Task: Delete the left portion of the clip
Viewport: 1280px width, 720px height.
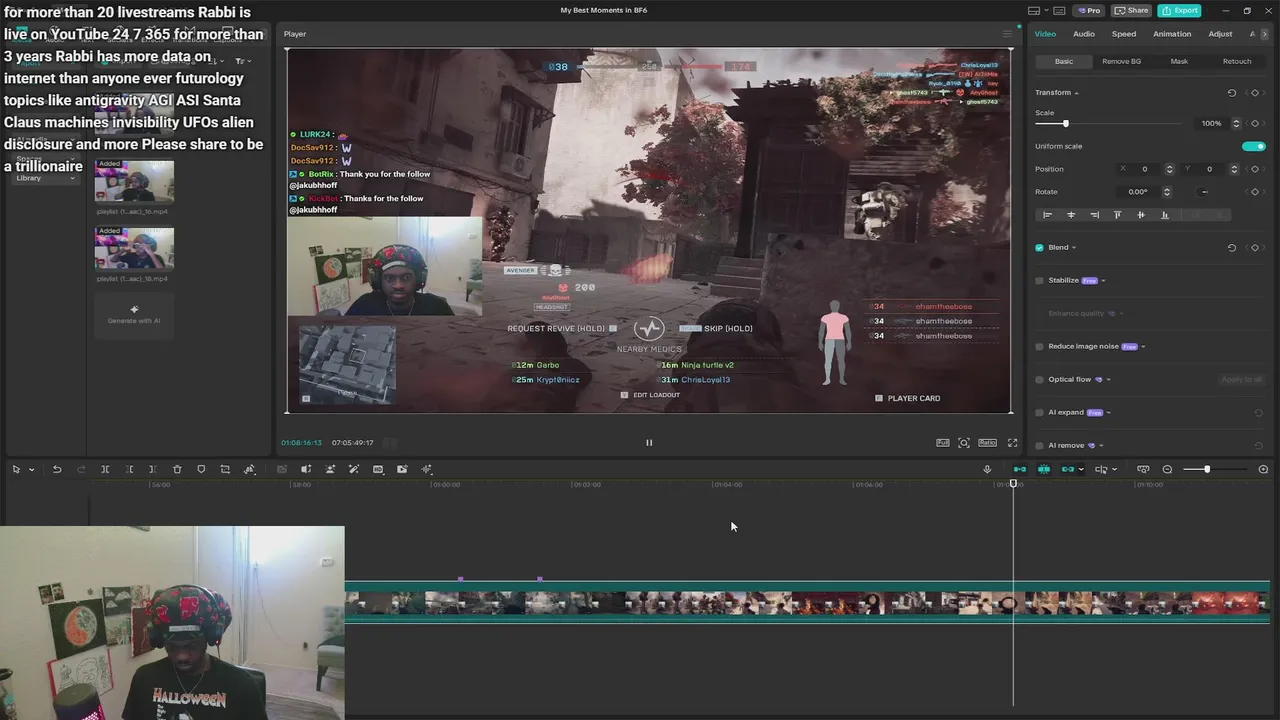Action: [129, 469]
